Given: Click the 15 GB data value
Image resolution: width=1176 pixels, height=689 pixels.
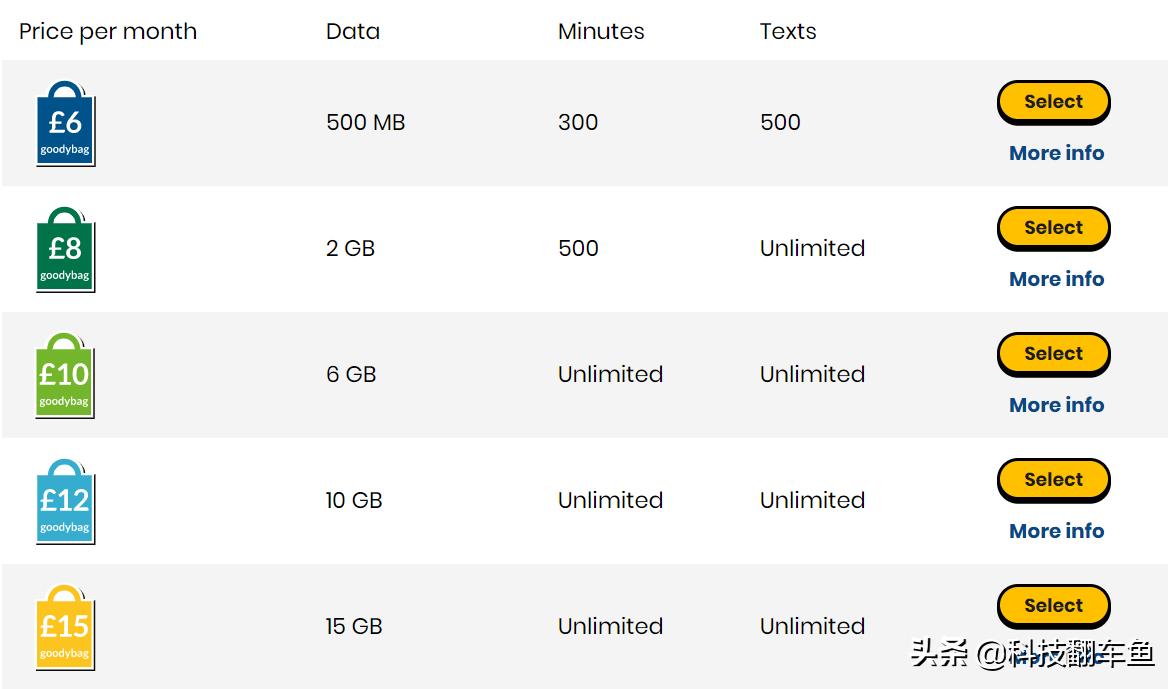Looking at the screenshot, I should click(354, 627).
